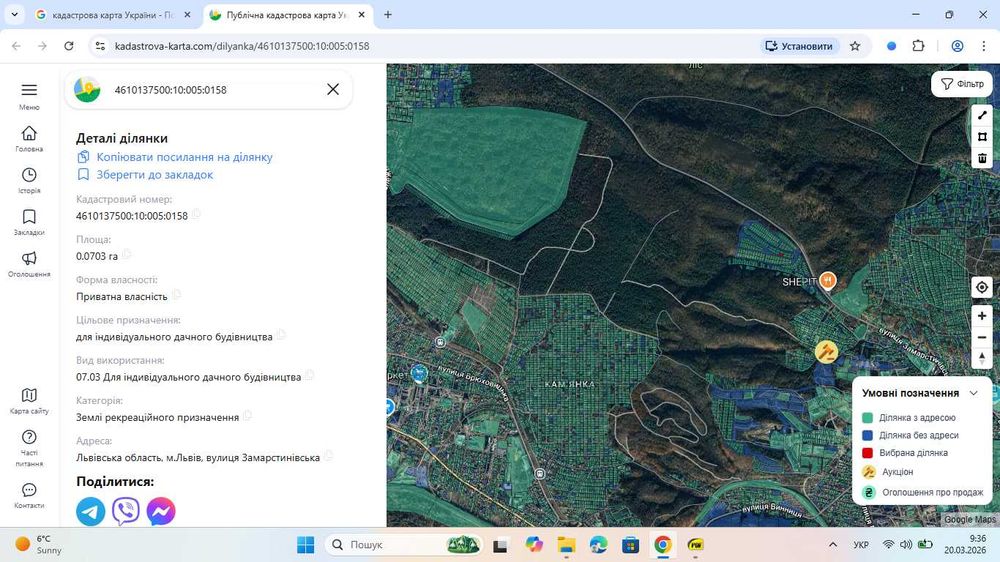Open Часті питання question icon
The image size is (1000, 562).
(x=29, y=437)
